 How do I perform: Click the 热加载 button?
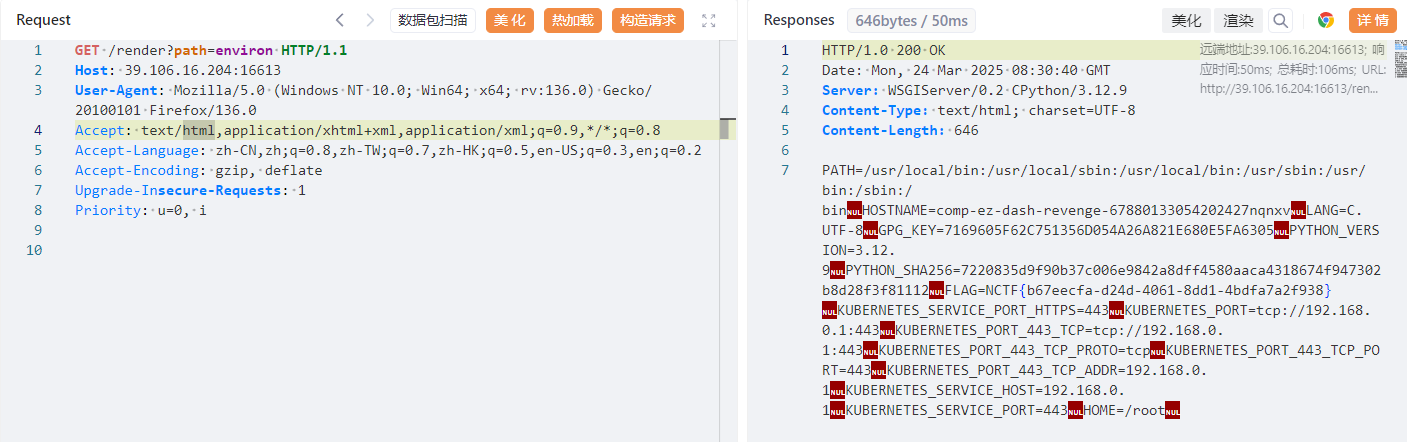[572, 20]
